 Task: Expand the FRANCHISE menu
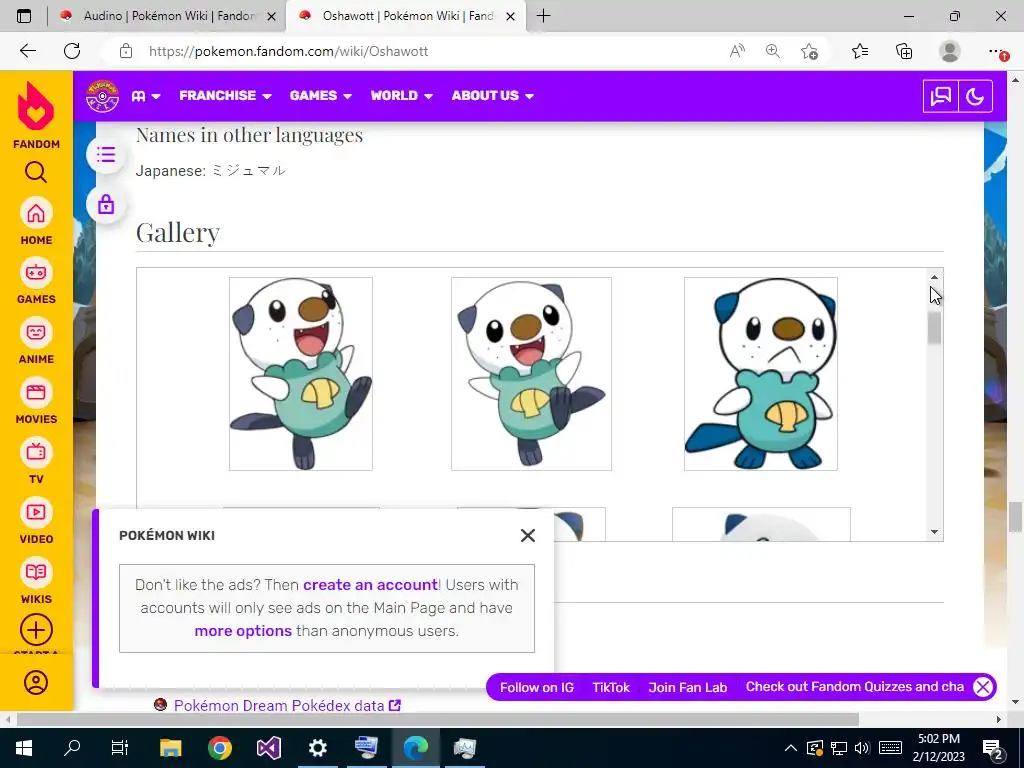point(225,95)
